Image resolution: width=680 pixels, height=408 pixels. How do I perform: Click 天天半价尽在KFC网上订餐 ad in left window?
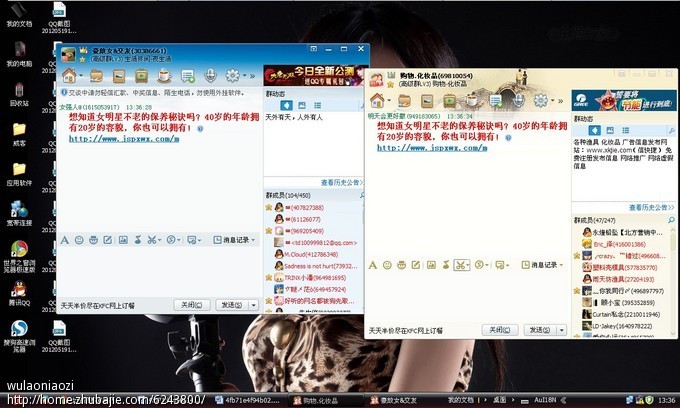98,306
